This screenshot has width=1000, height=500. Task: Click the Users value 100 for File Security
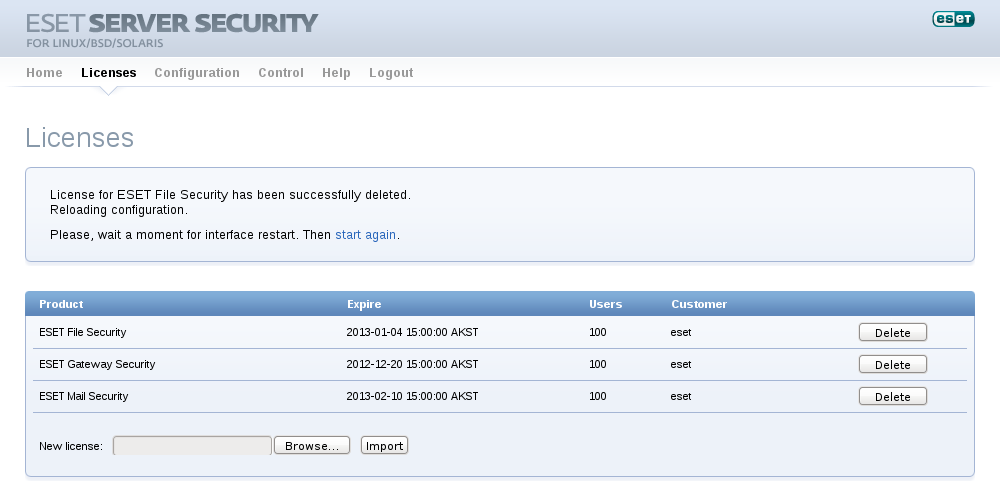[x=598, y=332]
